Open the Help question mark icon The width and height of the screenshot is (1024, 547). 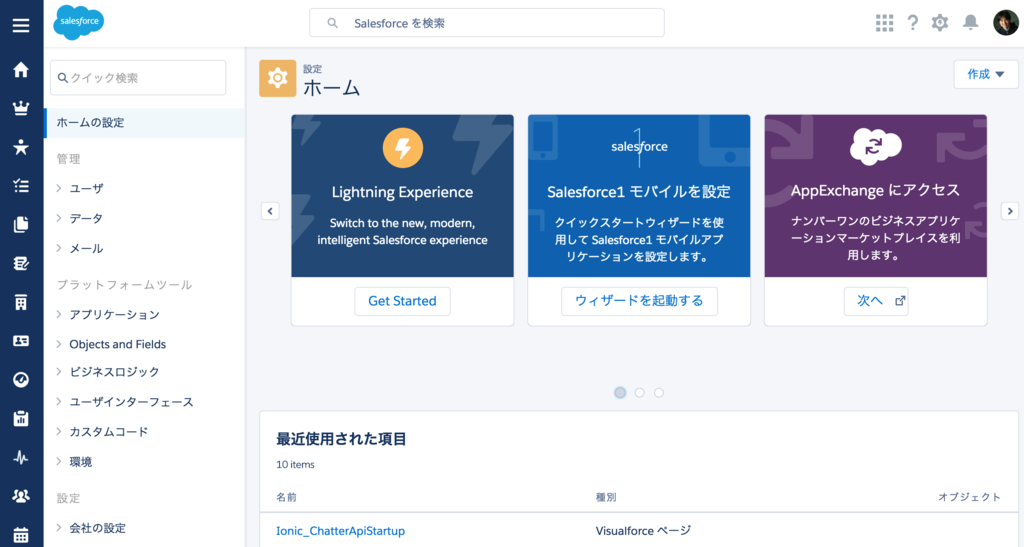(x=912, y=23)
